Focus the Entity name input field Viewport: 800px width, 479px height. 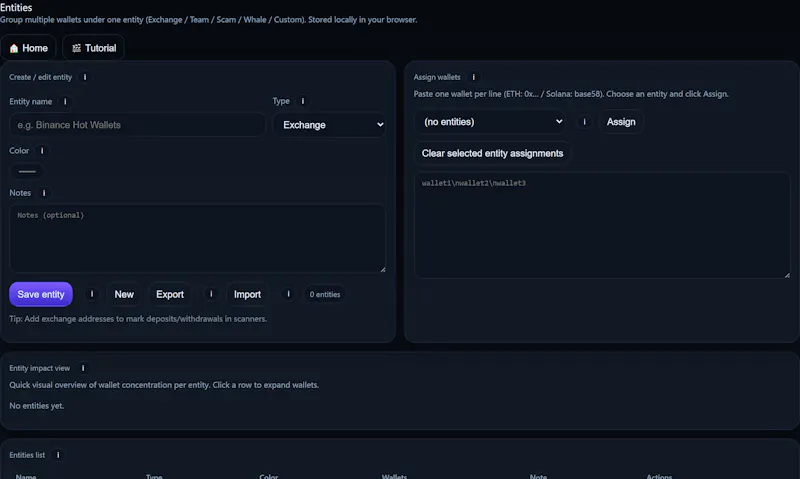[137, 125]
